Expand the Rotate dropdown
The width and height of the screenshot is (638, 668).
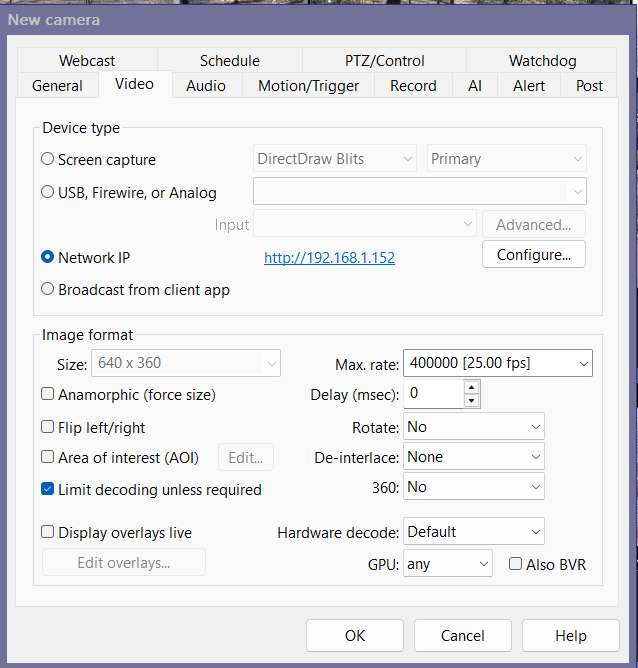(473, 426)
